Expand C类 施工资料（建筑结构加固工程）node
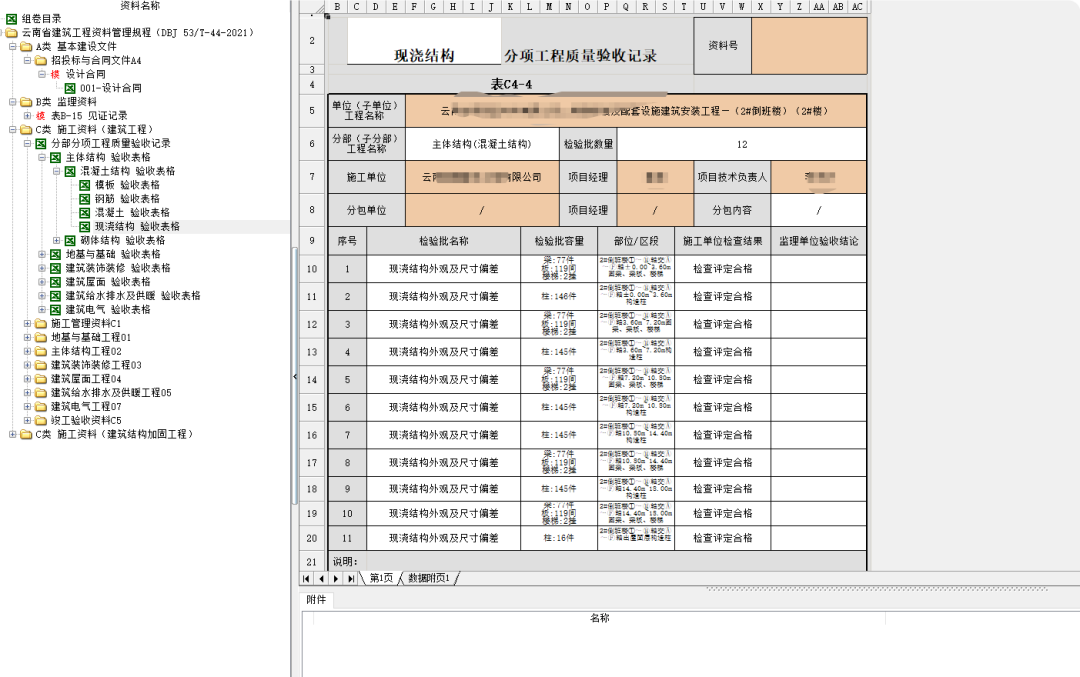Viewport: 1080px width, 677px height. point(12,434)
